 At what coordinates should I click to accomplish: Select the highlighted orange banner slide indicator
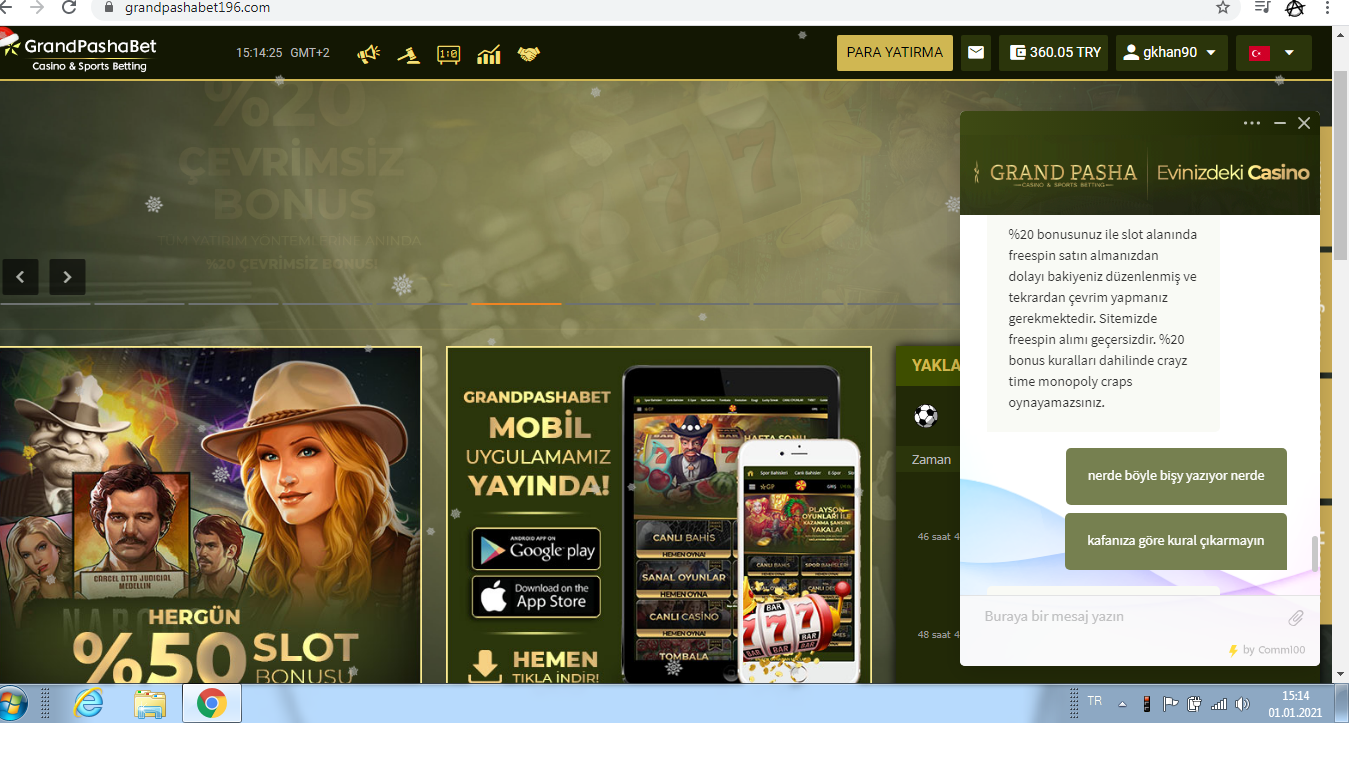(x=516, y=303)
